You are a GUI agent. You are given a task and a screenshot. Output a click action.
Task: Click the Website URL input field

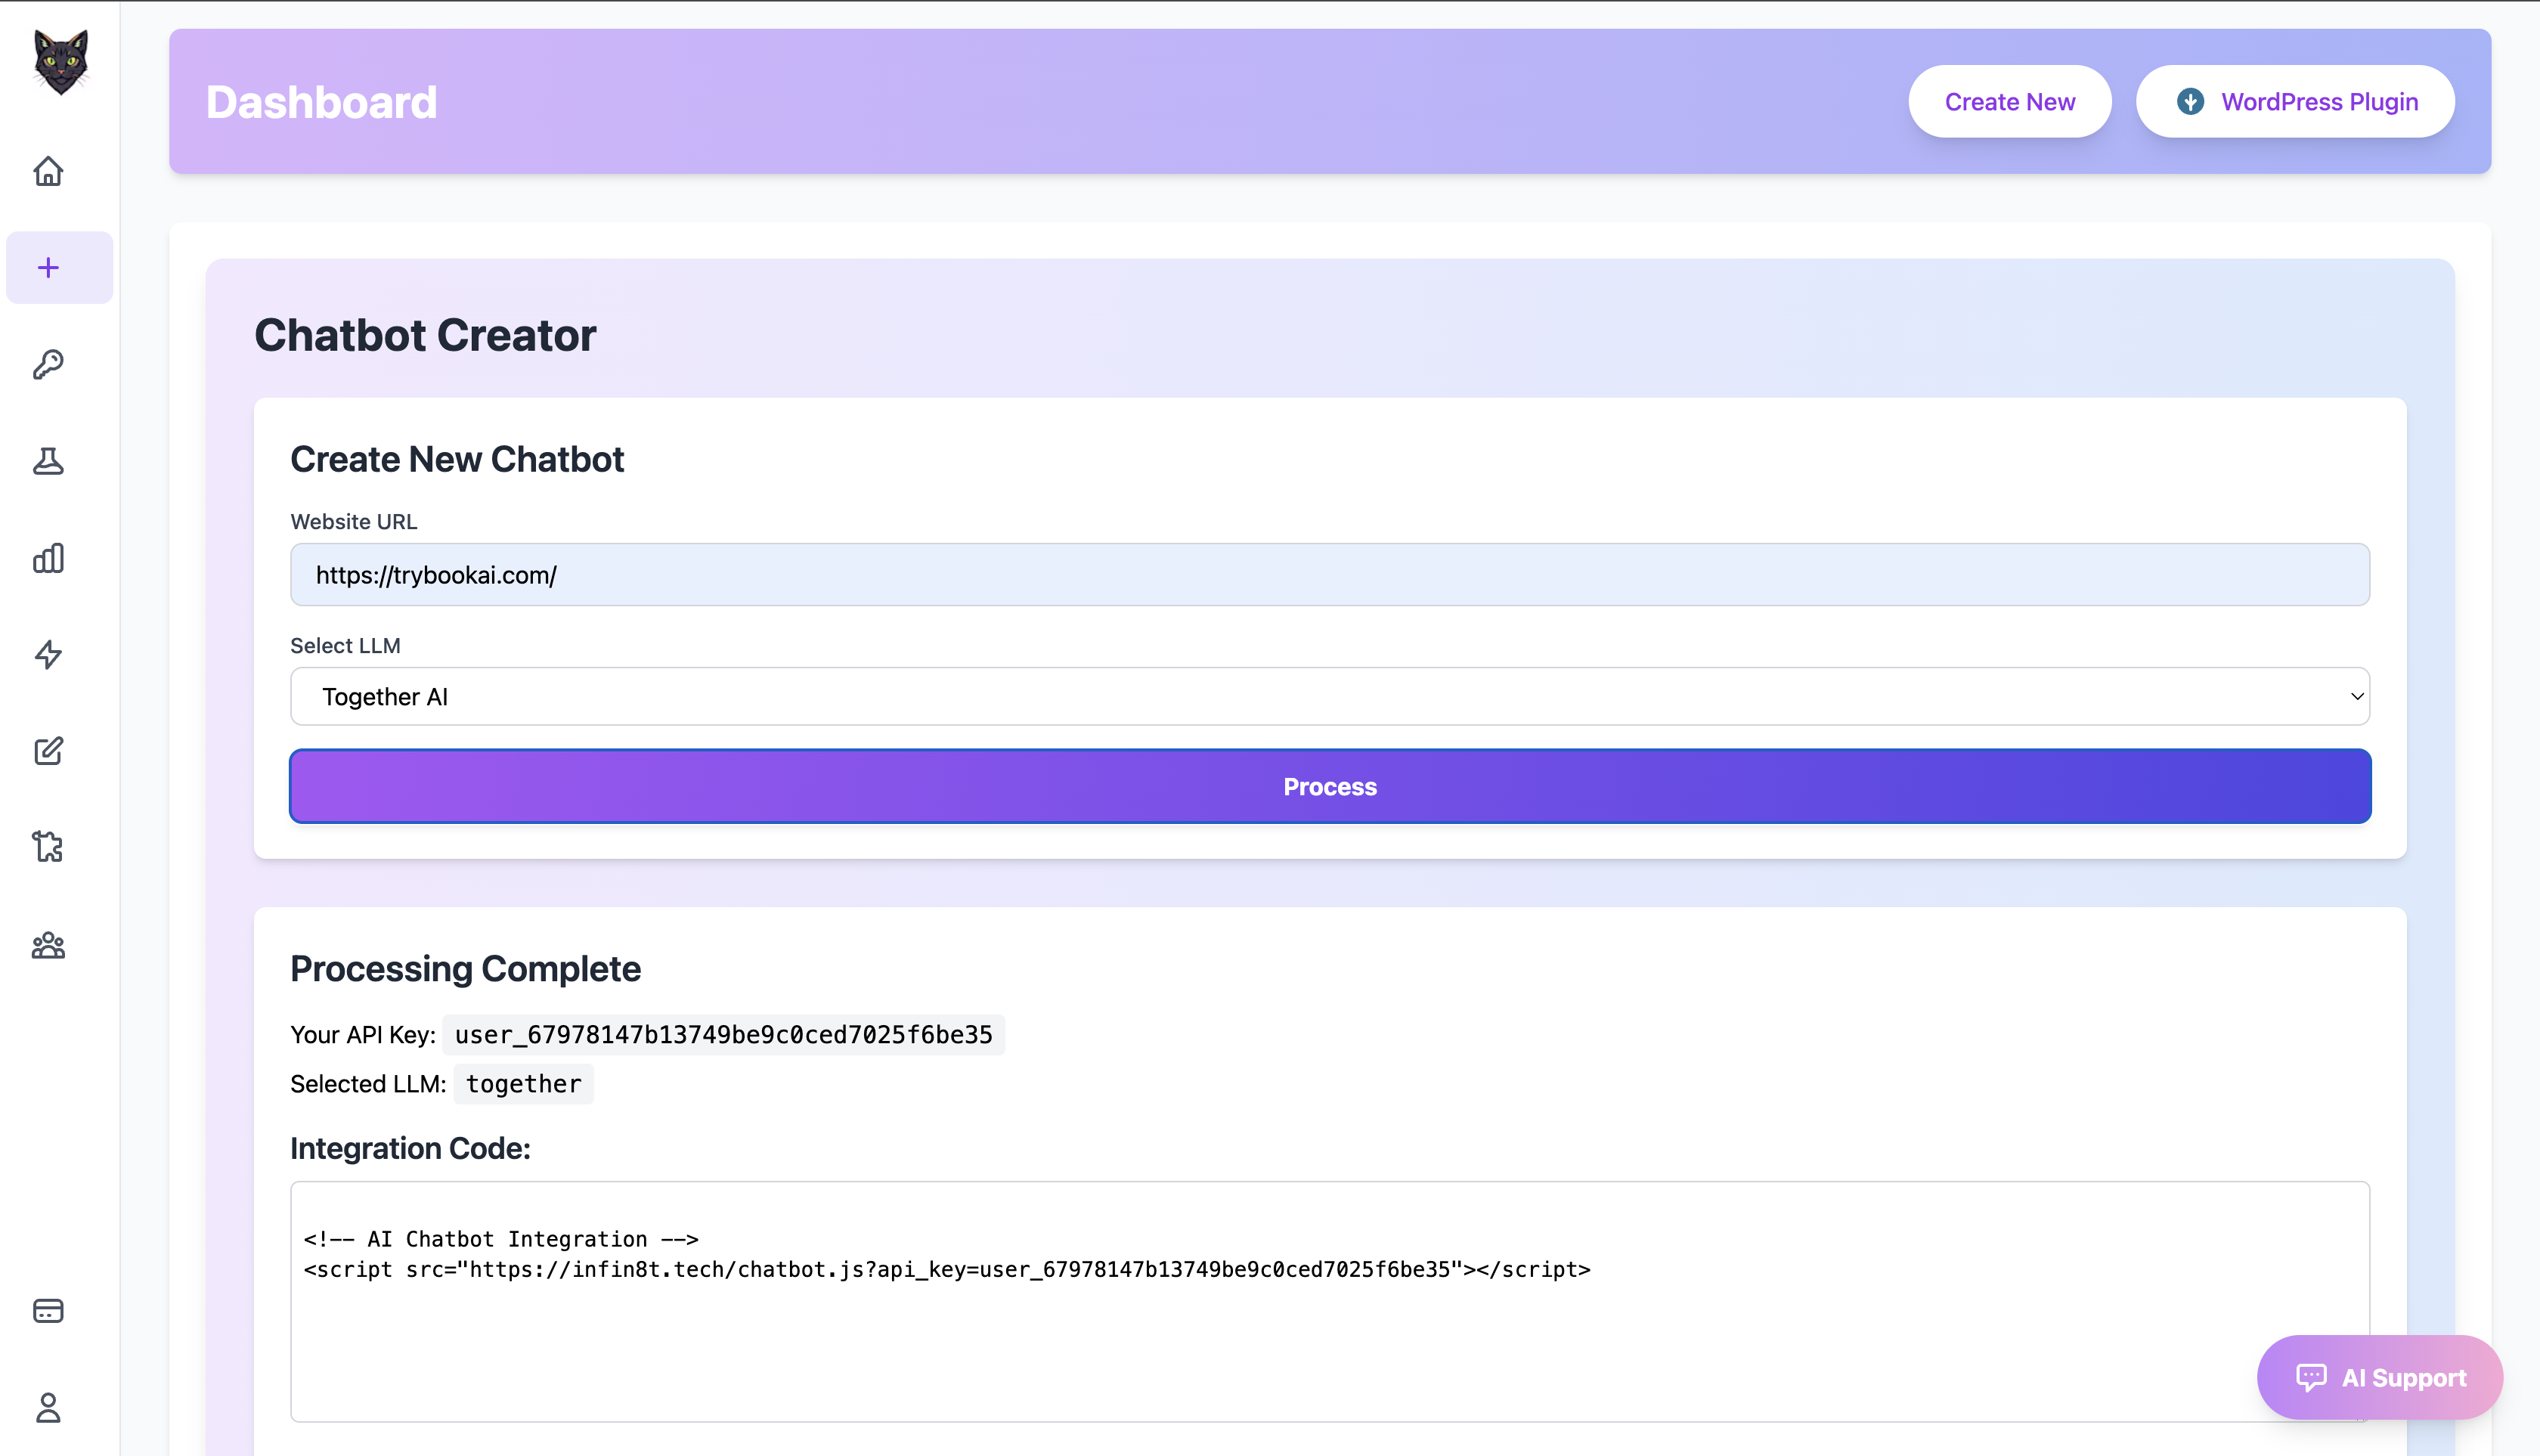[1329, 575]
